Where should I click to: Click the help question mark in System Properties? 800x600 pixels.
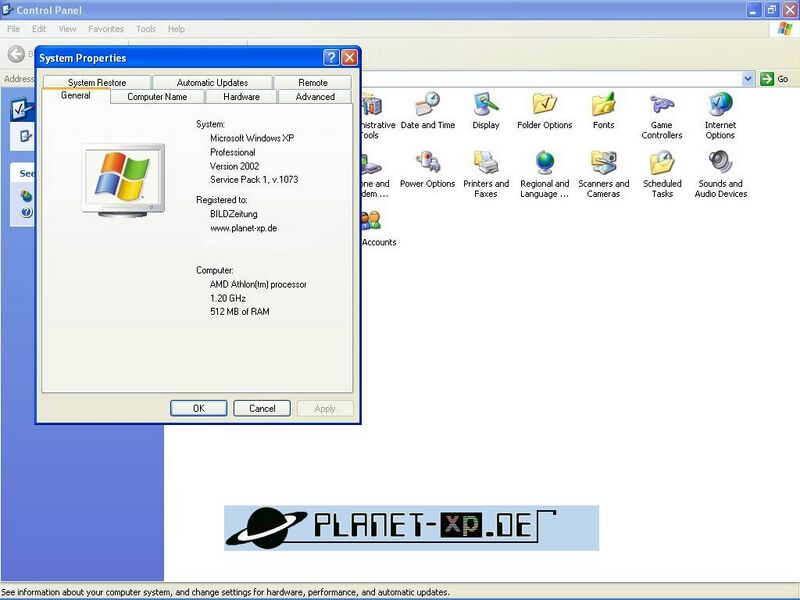click(331, 57)
